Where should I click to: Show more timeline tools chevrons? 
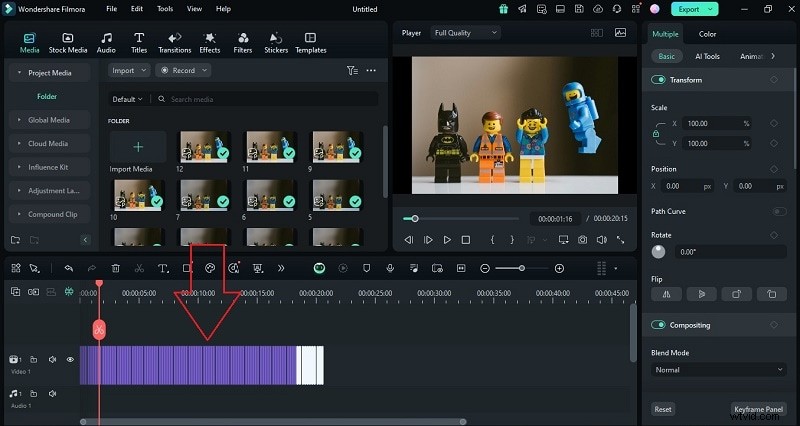(x=281, y=268)
